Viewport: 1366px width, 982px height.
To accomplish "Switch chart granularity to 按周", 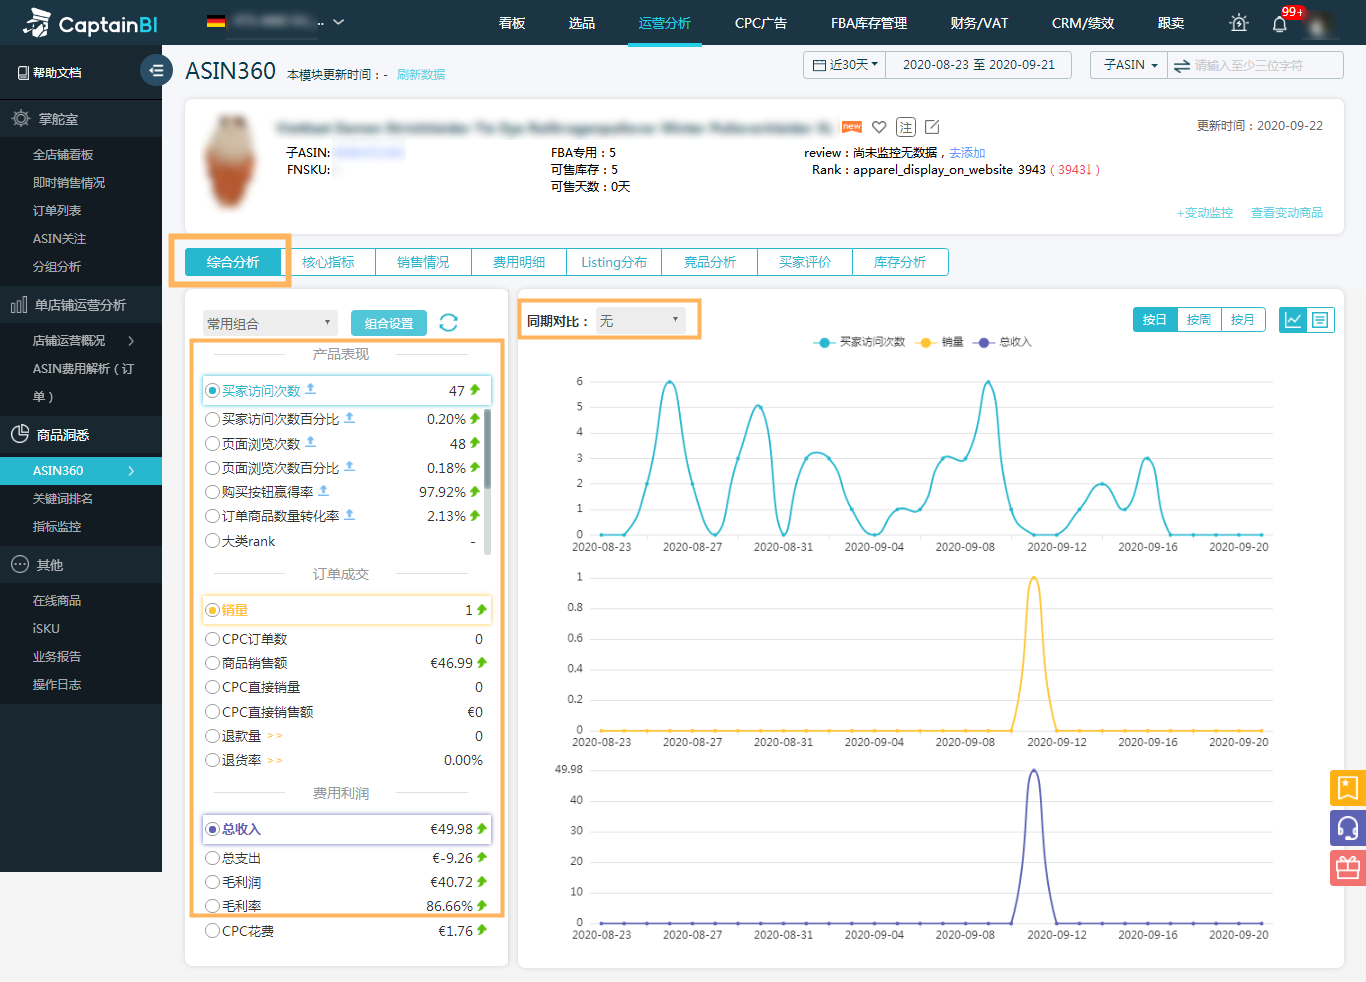I will click(1199, 320).
